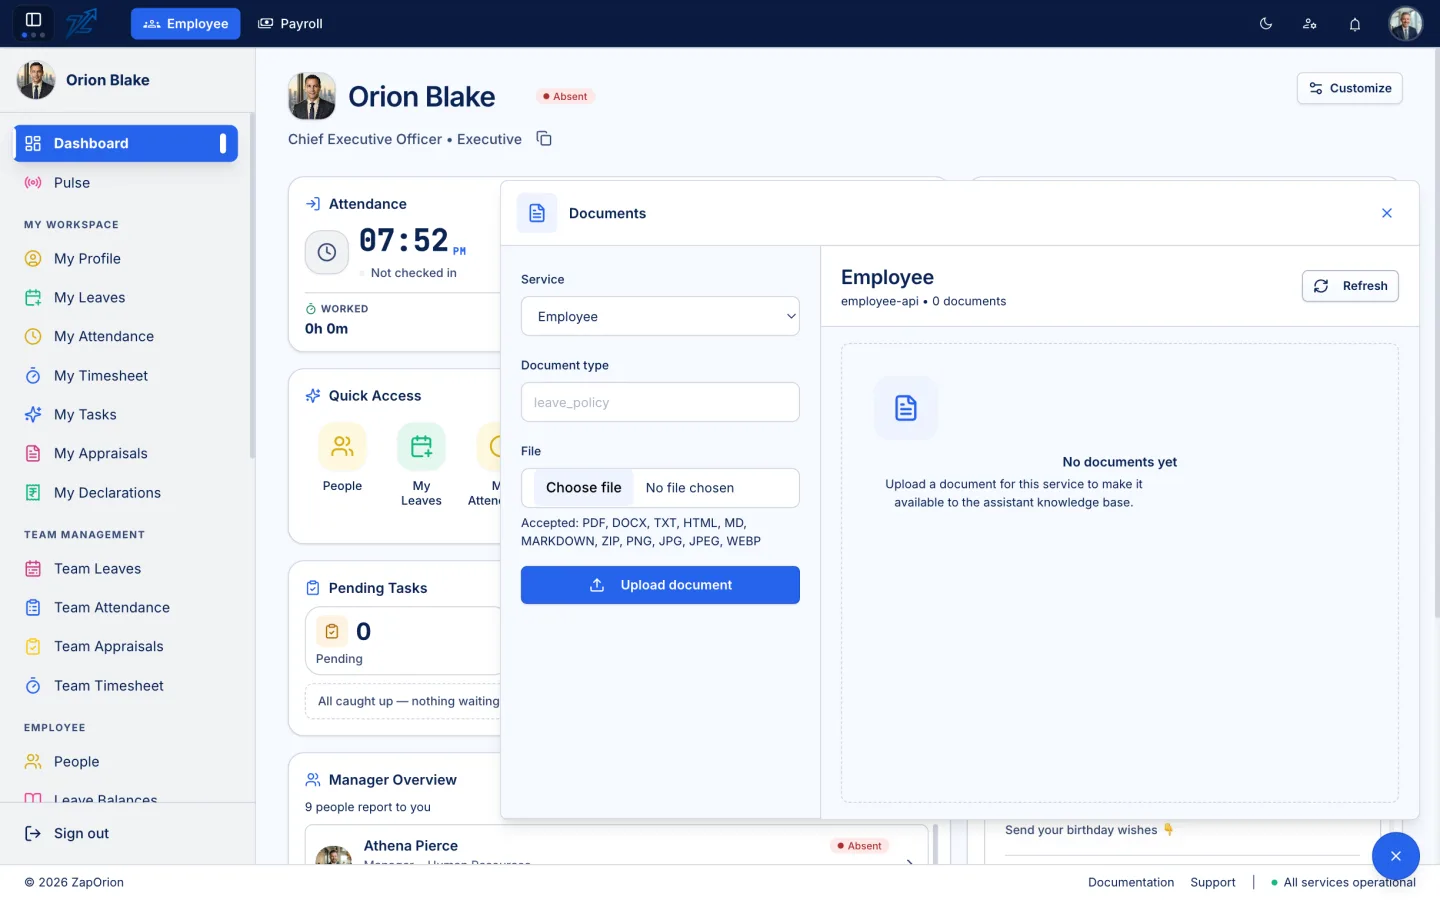Click the Team Leaves calendar icon
Screen dimensions: 1440x900
(x=33, y=568)
